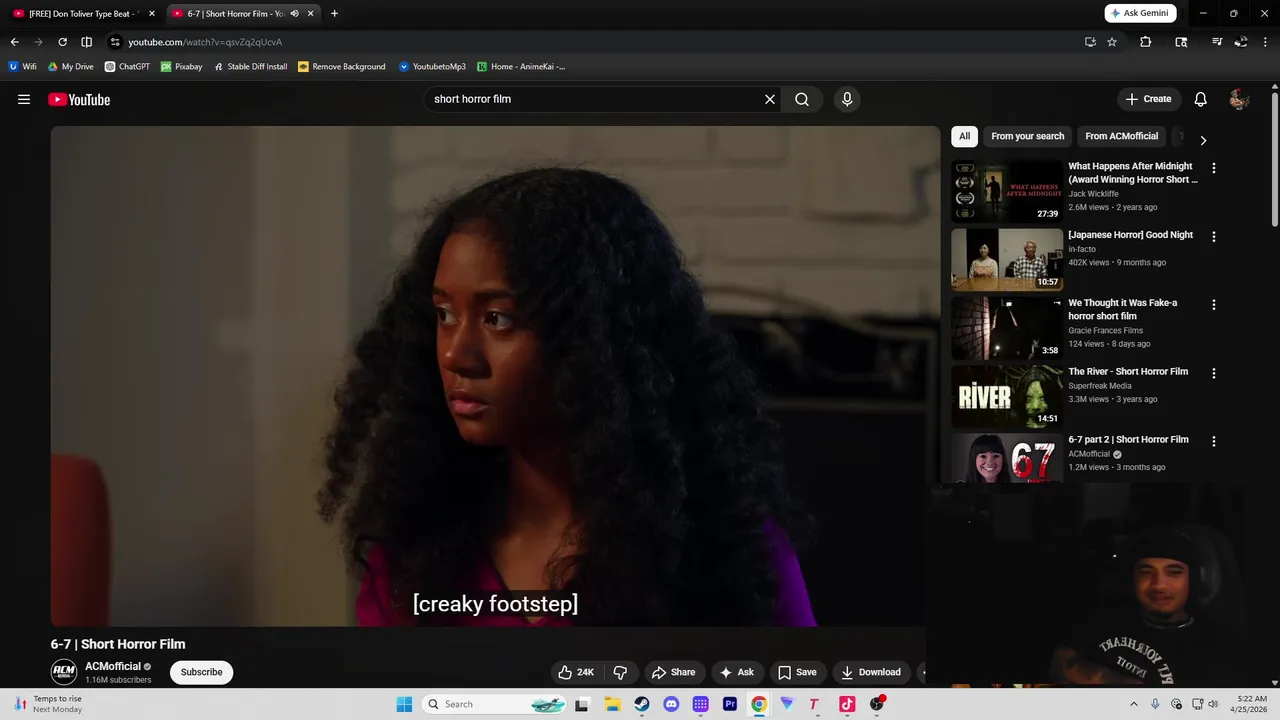This screenshot has width=1280, height=720.
Task: Close the Don Toliver tab
Action: (152, 14)
